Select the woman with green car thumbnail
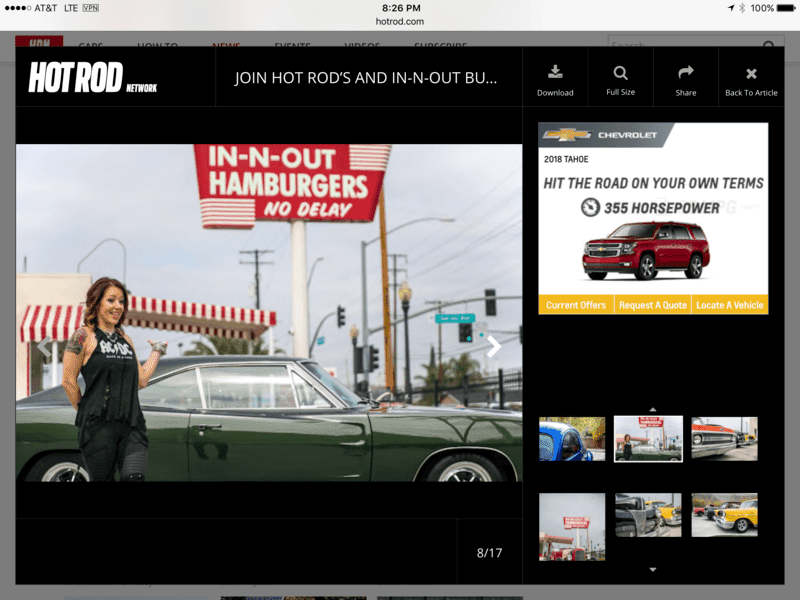Viewport: 800px width, 600px height. tap(648, 439)
